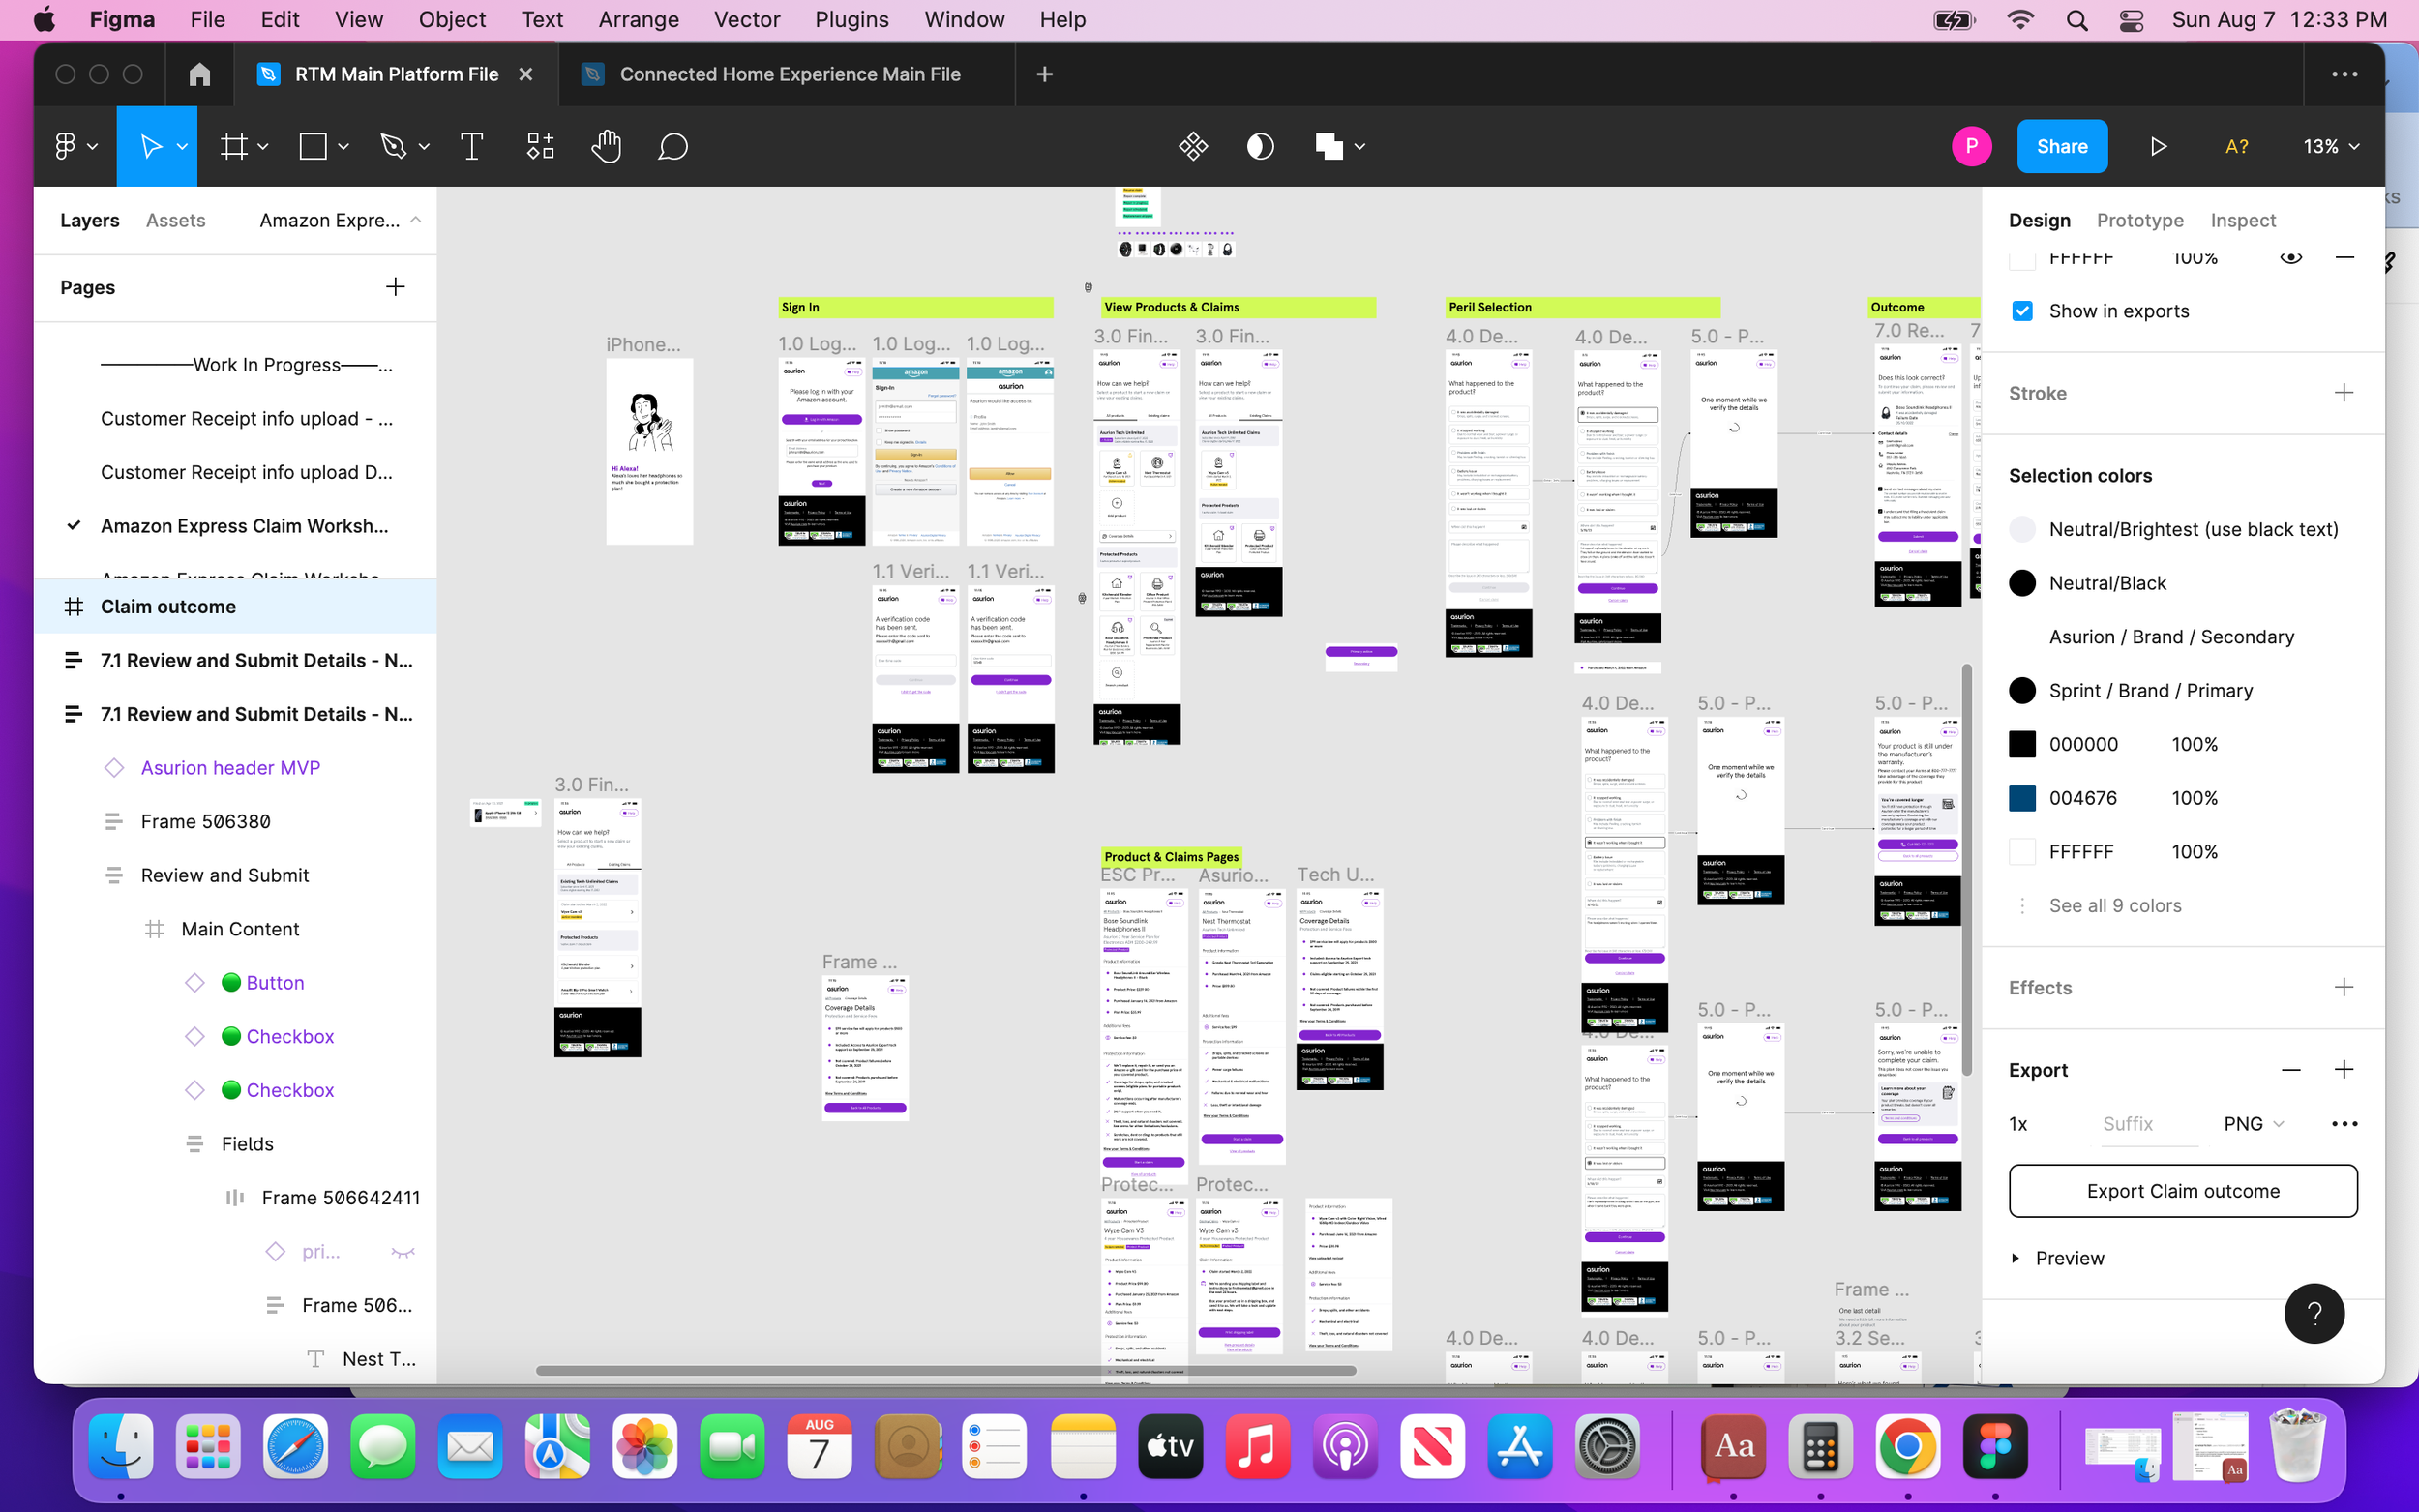Image resolution: width=2419 pixels, height=1512 pixels.
Task: Select the Text tool
Action: point(471,147)
